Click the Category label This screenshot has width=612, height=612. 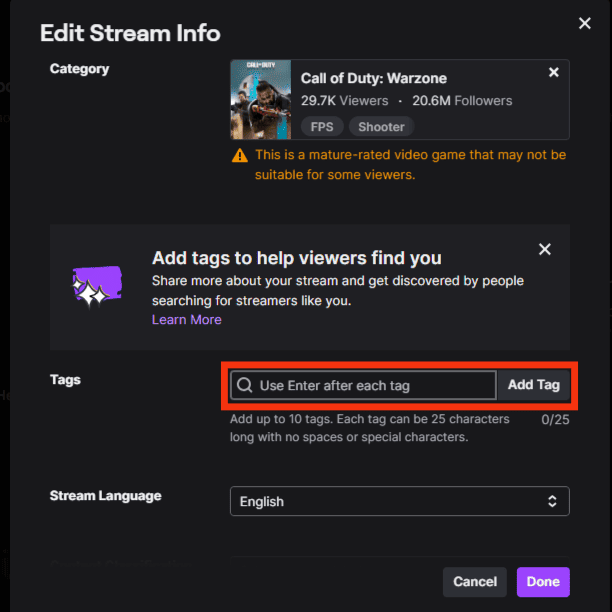(79, 69)
